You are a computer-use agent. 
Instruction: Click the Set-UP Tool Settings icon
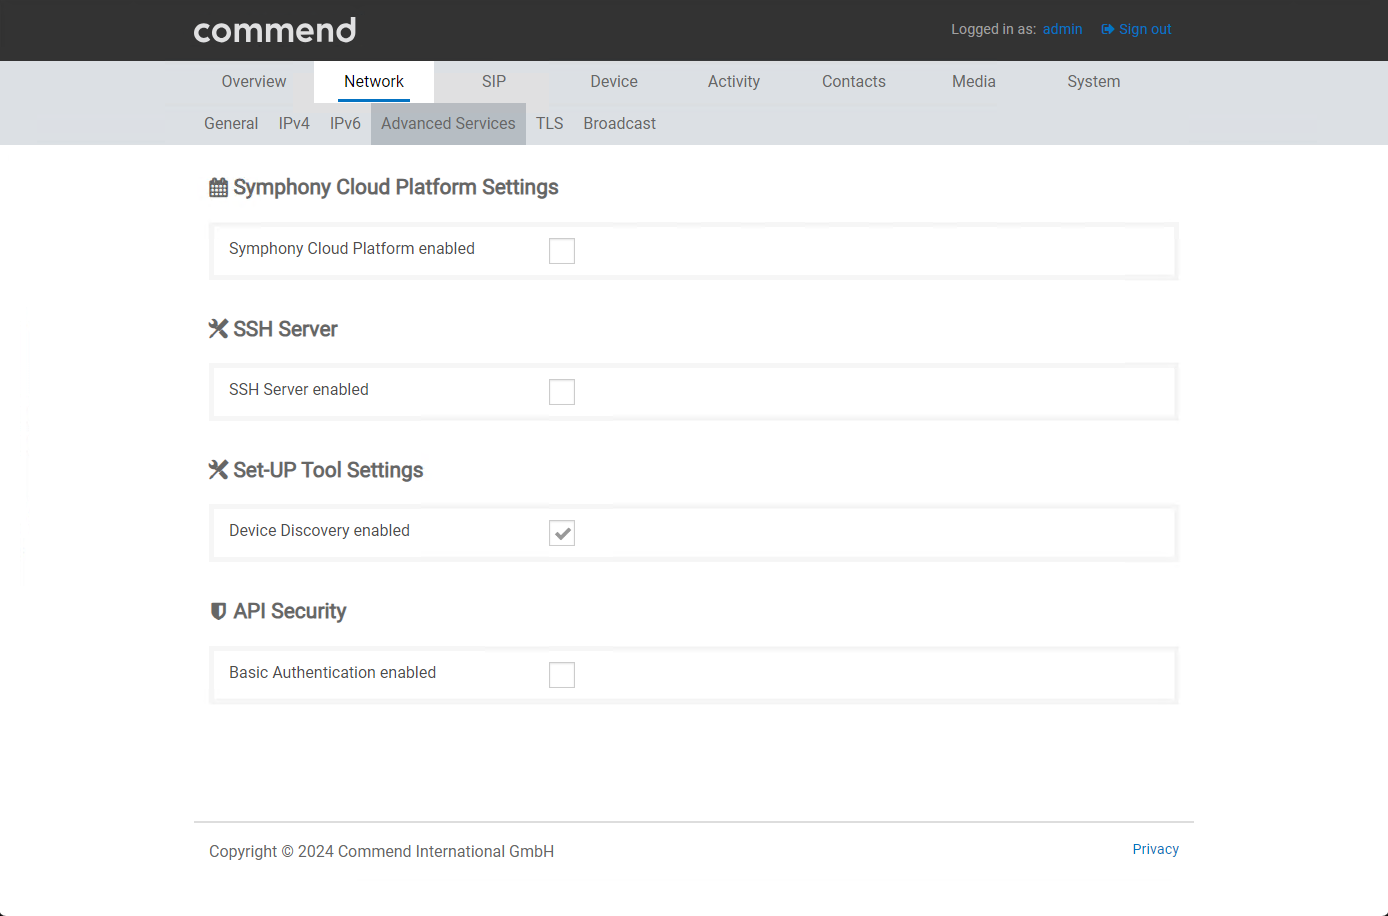click(x=218, y=470)
